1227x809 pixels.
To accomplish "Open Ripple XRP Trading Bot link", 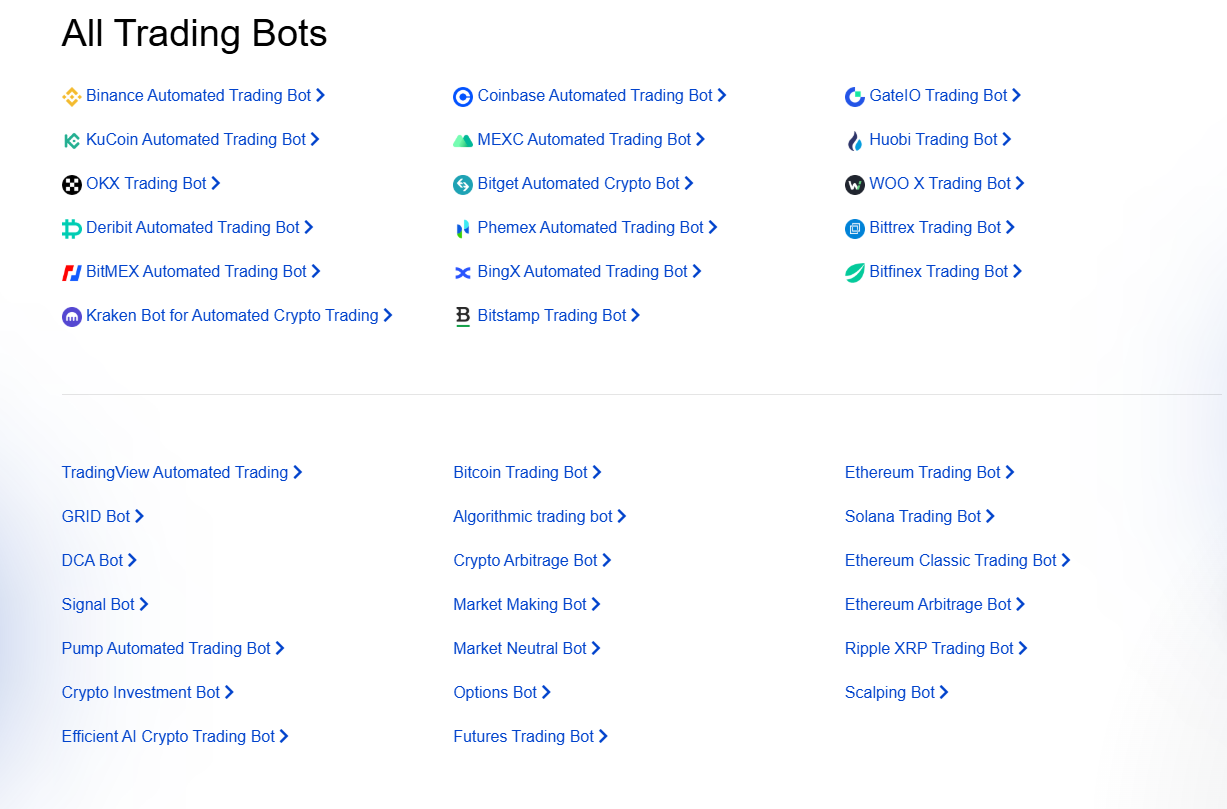I will [x=936, y=649].
